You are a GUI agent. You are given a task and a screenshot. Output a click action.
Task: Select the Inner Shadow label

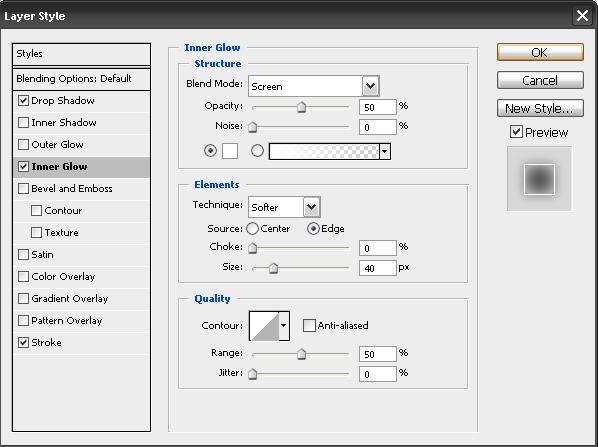(x=64, y=122)
